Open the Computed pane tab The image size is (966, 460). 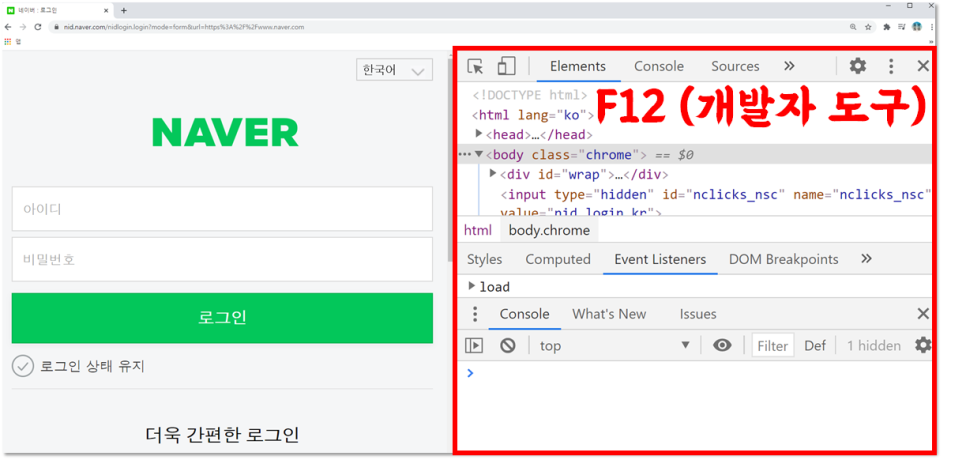[x=558, y=259]
